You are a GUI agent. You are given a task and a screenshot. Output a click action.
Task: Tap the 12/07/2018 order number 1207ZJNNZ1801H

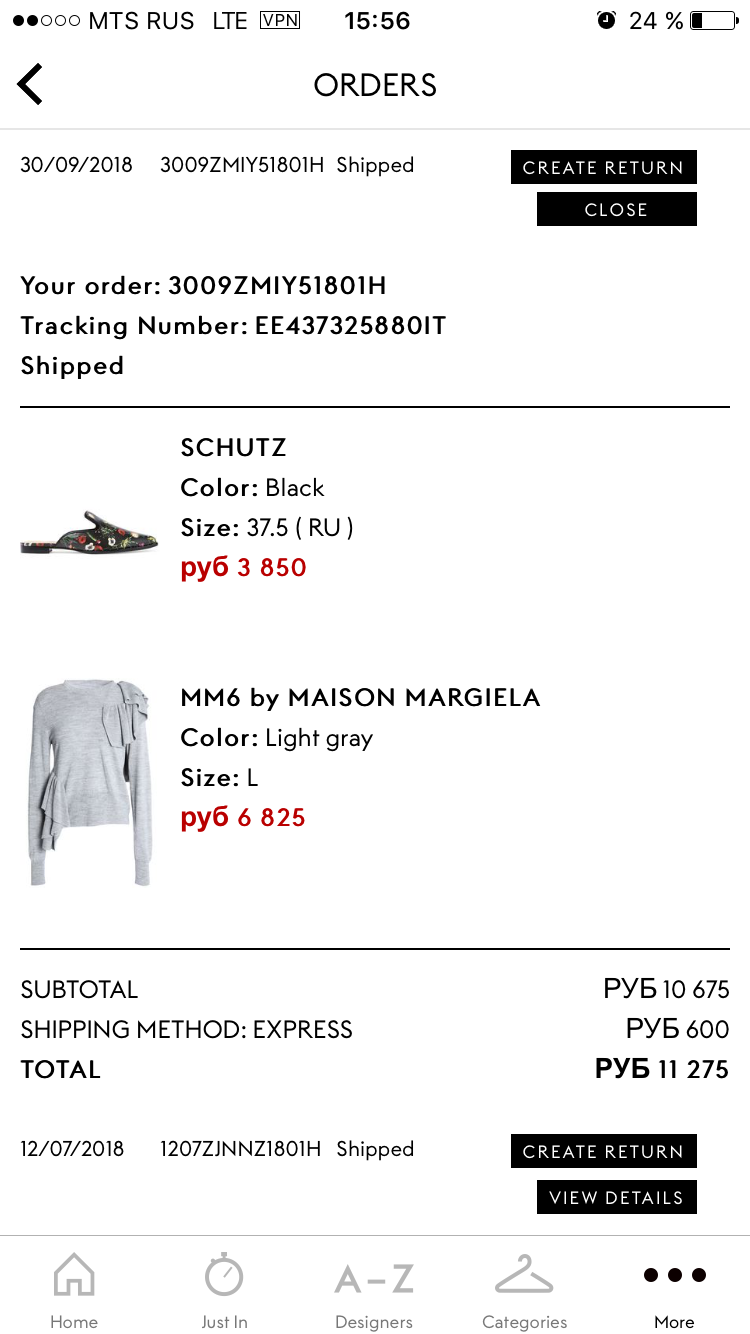pyautogui.click(x=240, y=1149)
